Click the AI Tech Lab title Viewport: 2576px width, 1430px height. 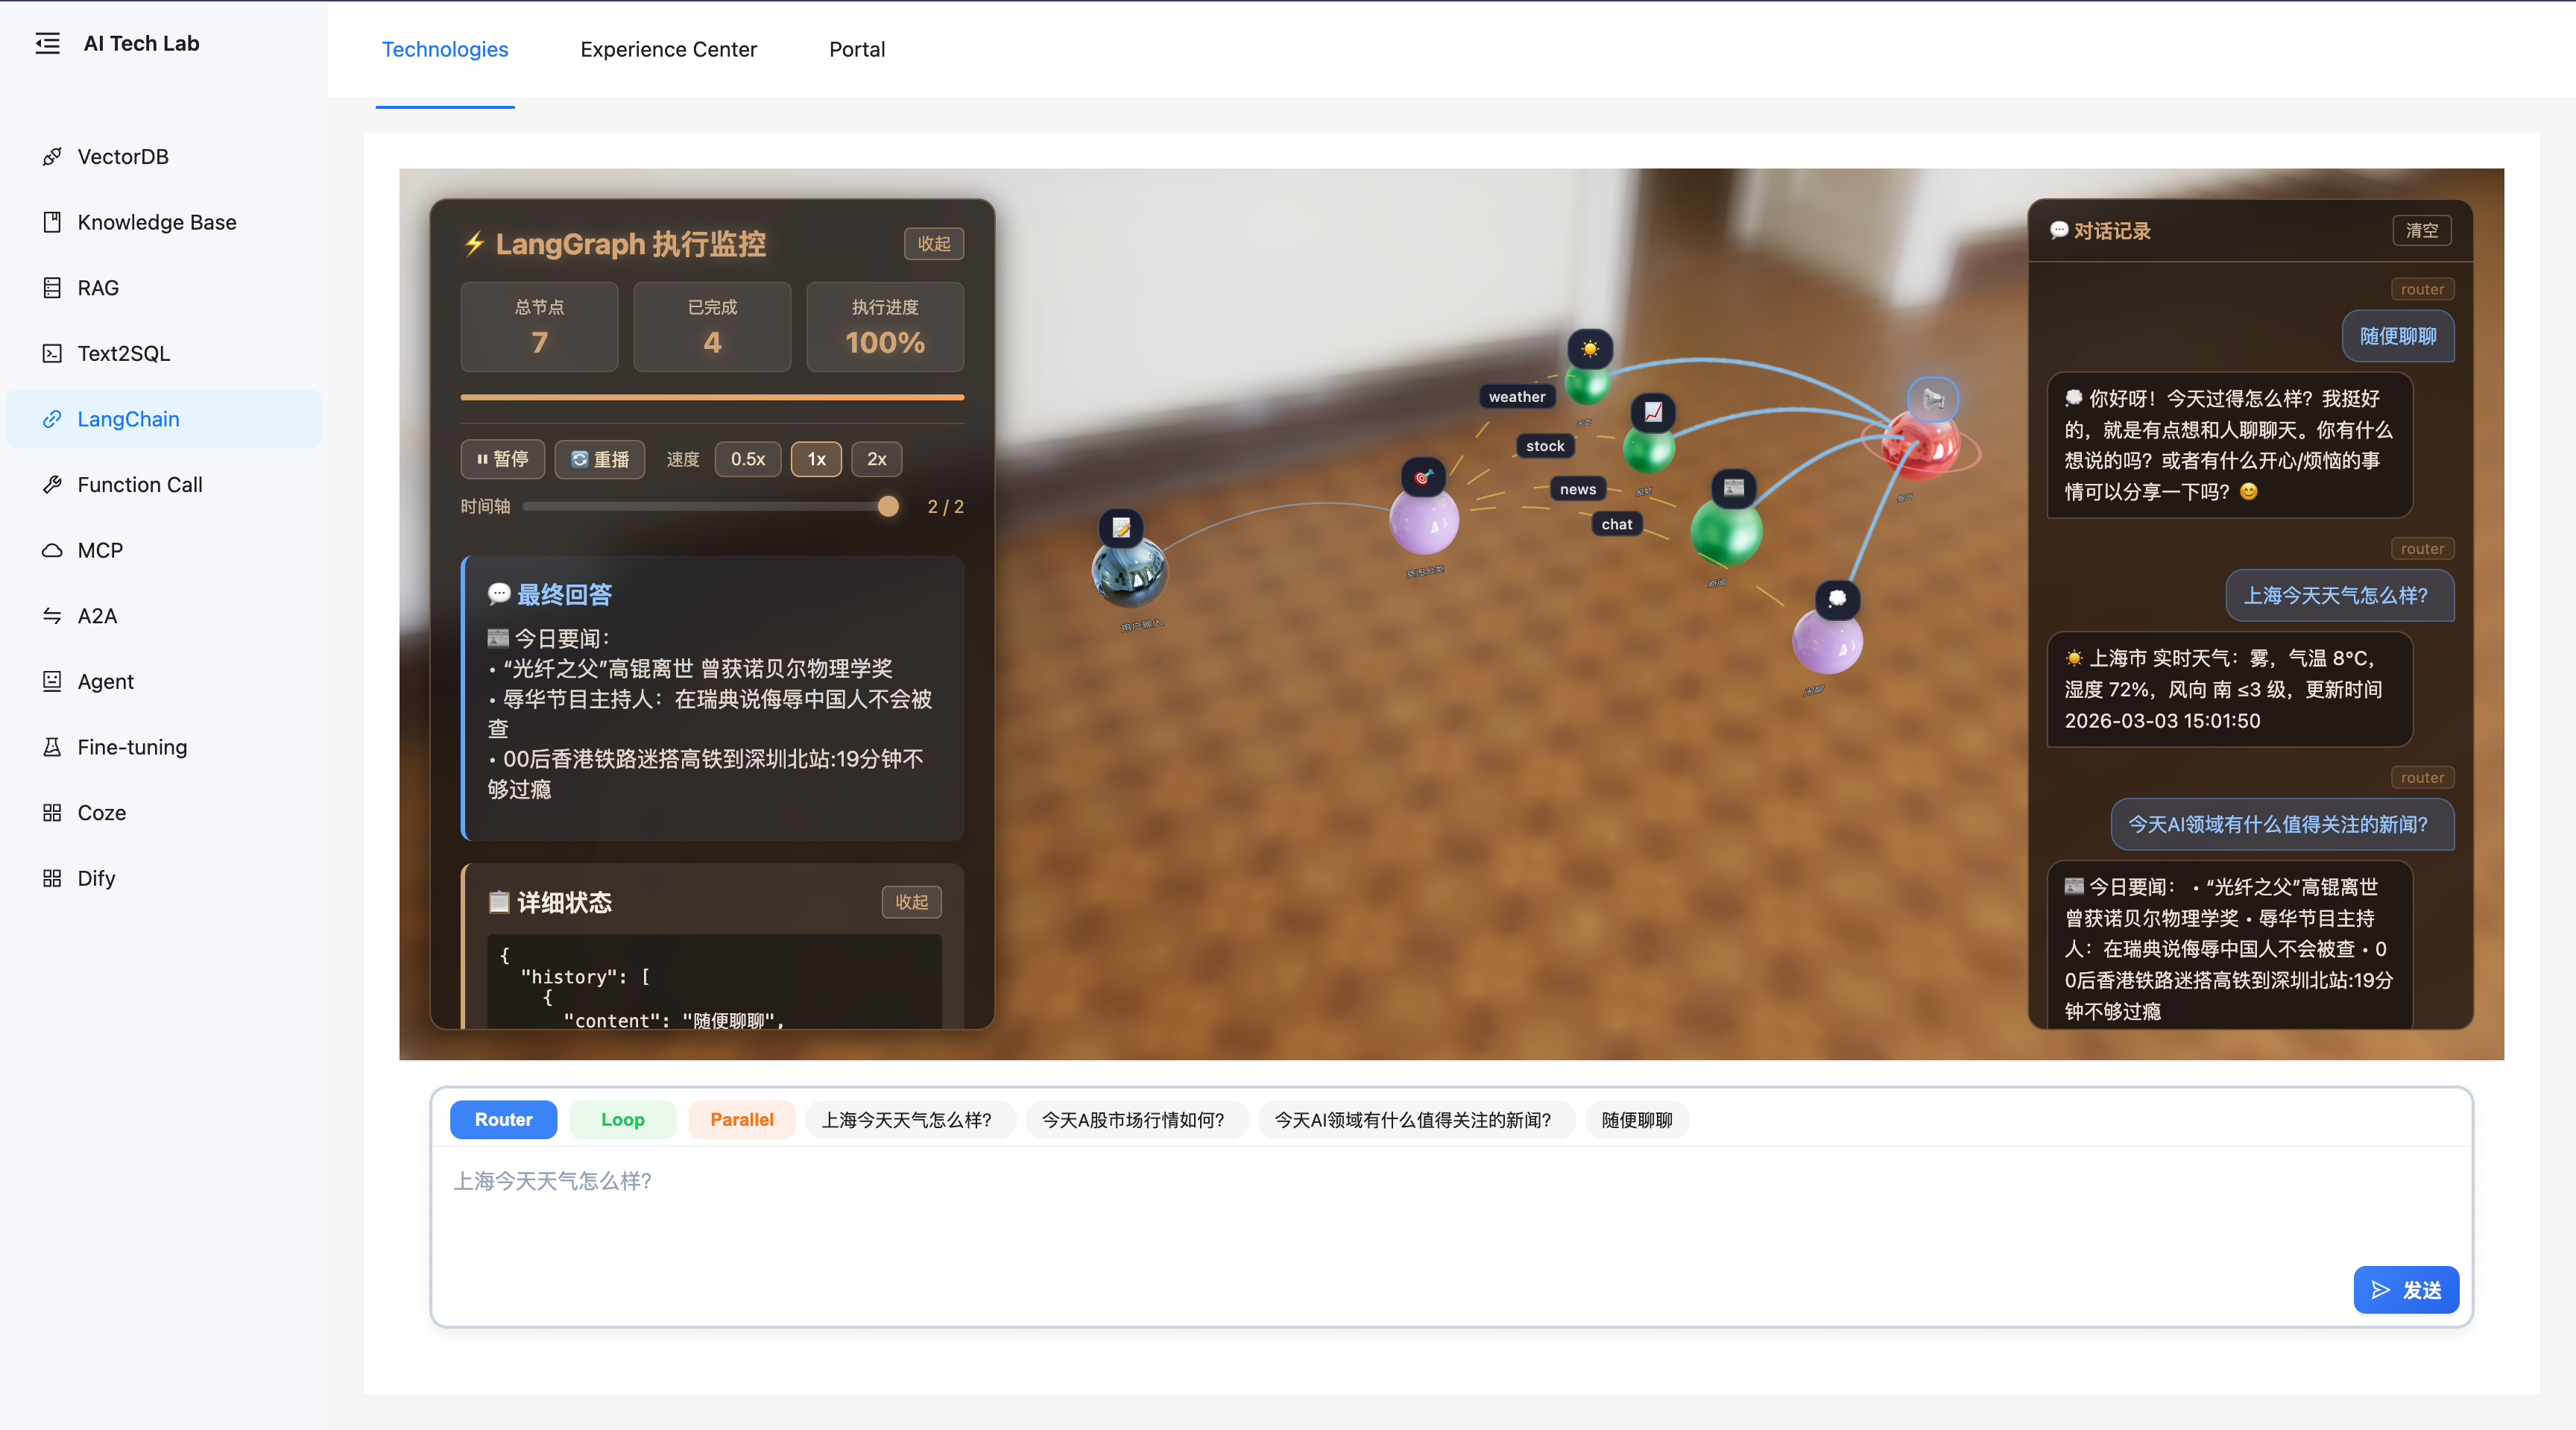point(141,43)
